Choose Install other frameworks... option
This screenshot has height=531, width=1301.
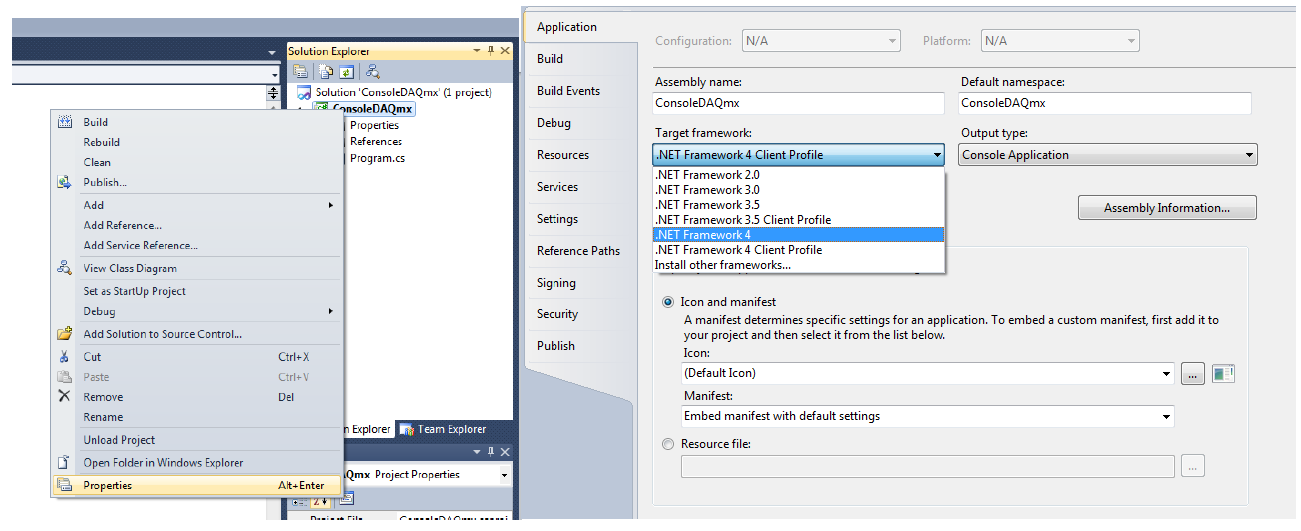[798, 265]
